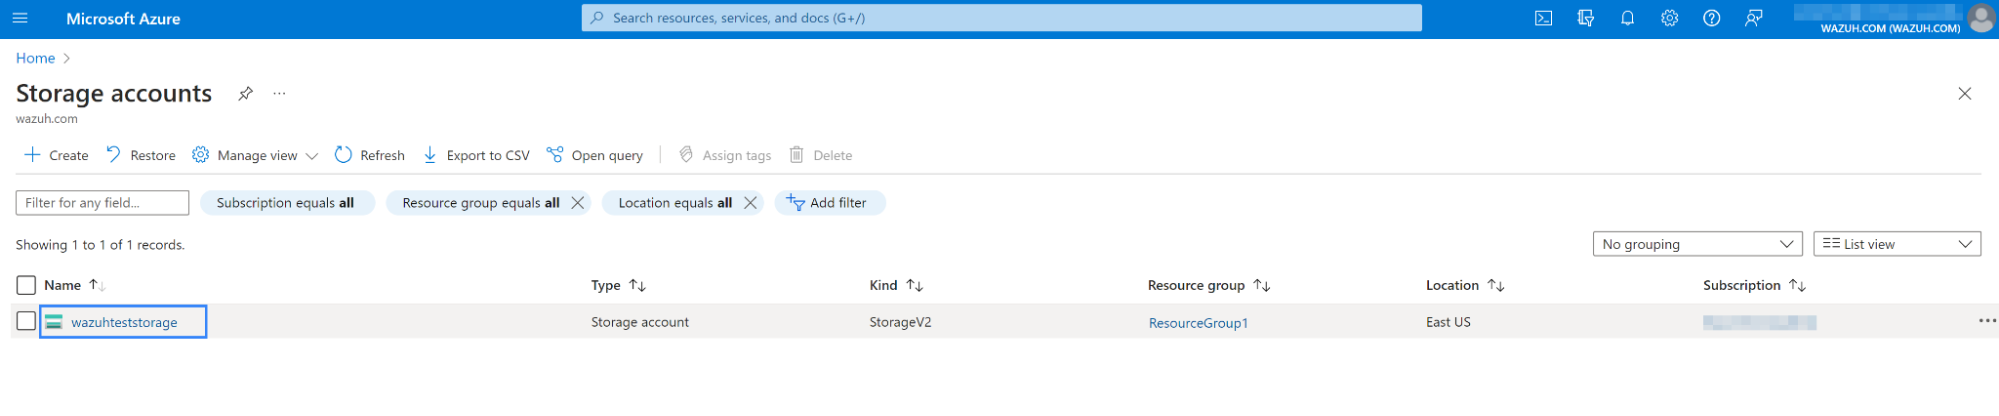The width and height of the screenshot is (1999, 416).
Task: Focus the Filter for any field box
Action: coord(102,203)
